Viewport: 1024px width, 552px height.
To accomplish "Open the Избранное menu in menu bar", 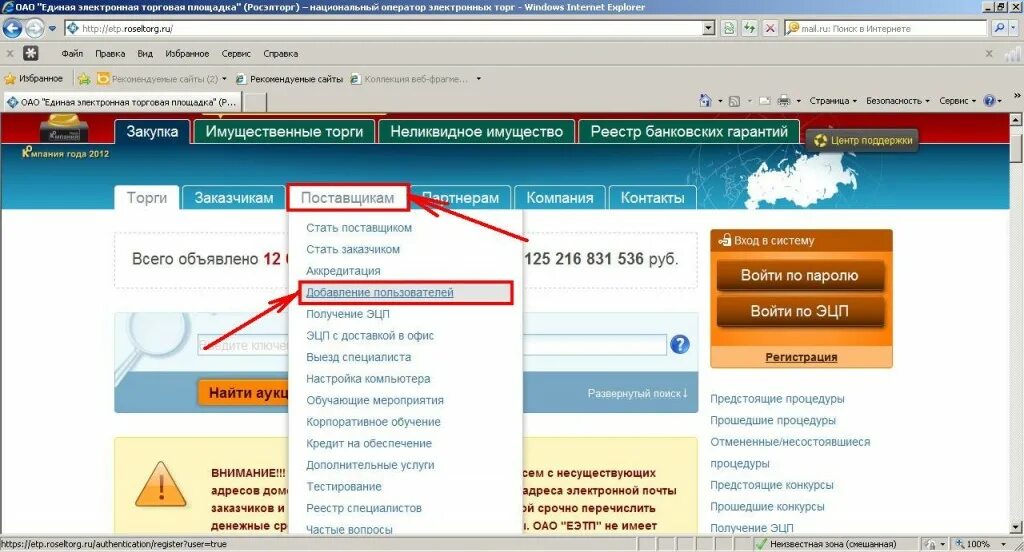I will (187, 54).
